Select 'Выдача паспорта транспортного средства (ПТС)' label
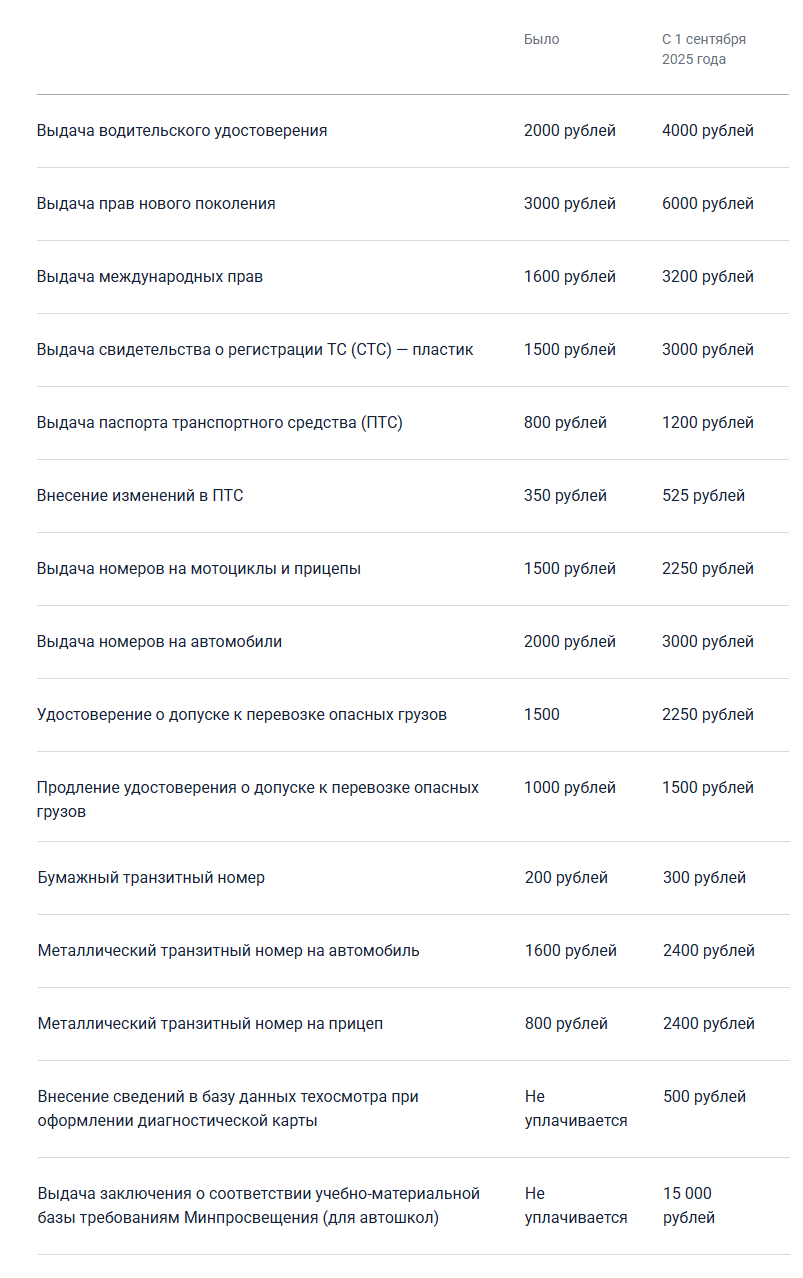Viewport: 803px width, 1278px height. 220,423
